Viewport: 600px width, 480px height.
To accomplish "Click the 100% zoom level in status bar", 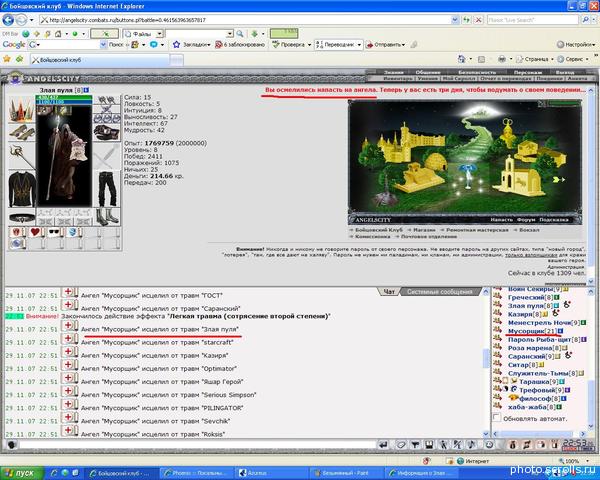I will (x=574, y=461).
